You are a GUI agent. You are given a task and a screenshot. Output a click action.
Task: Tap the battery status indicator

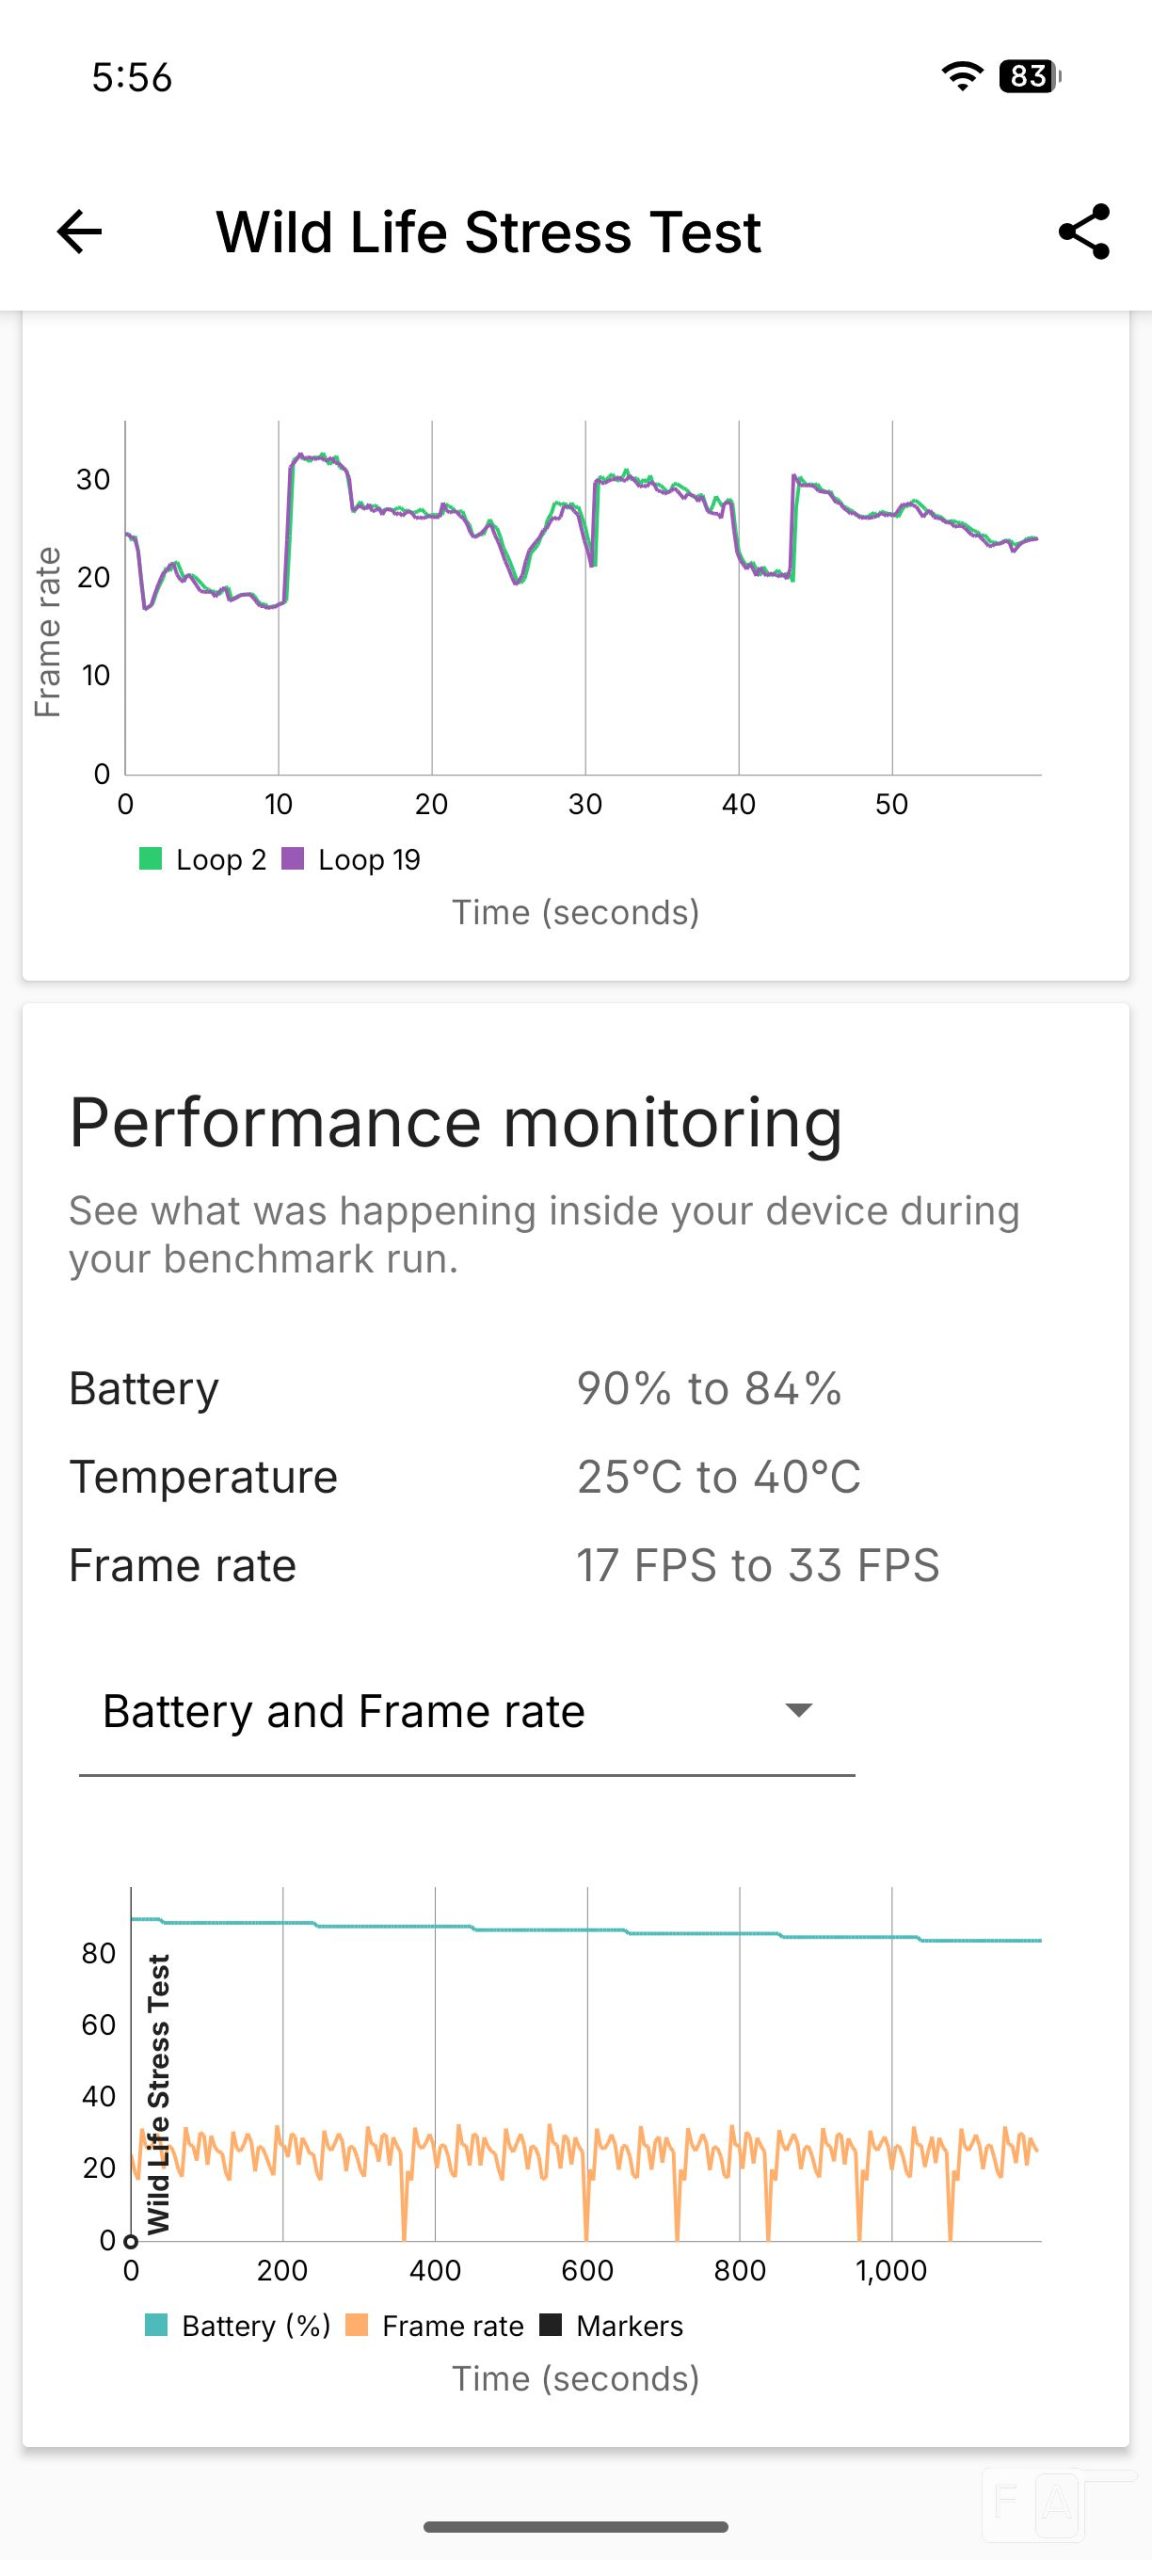point(1029,76)
